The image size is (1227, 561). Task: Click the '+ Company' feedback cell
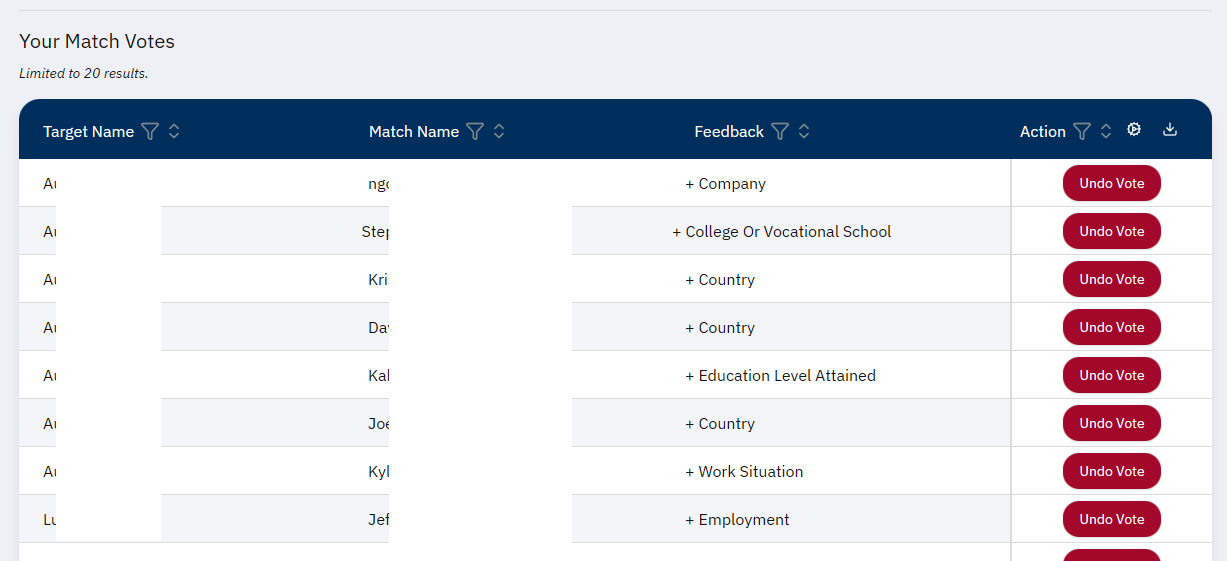pos(725,184)
